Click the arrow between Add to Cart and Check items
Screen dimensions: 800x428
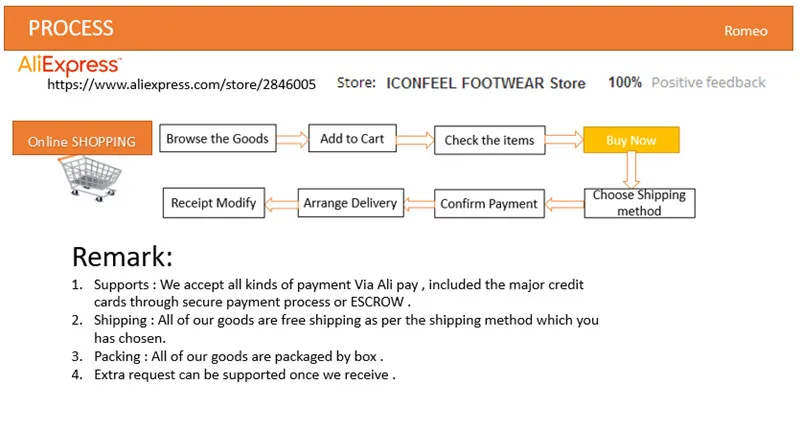coord(415,139)
